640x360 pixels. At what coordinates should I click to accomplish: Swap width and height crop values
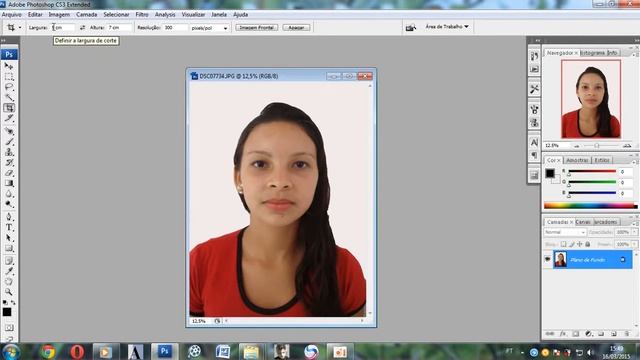point(82,27)
